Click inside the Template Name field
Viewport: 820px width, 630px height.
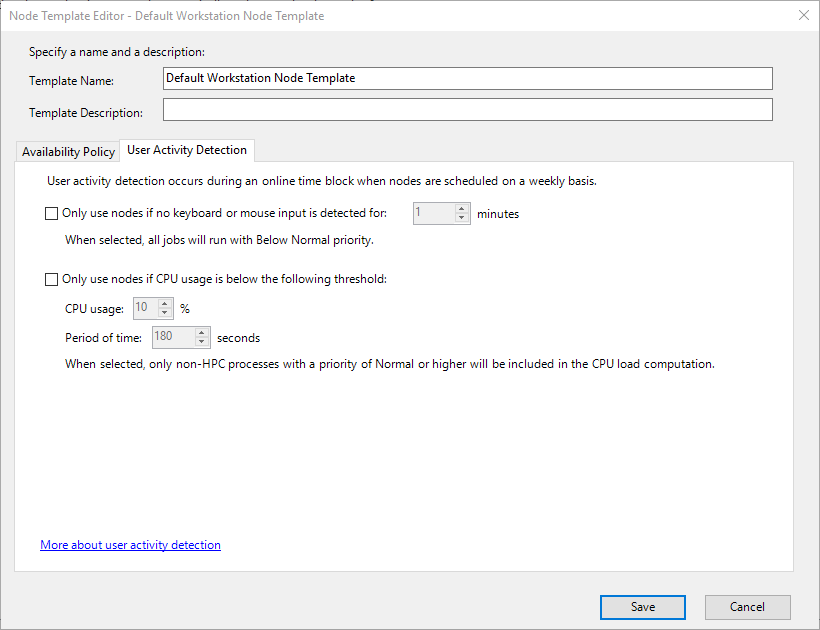pyautogui.click(x=467, y=78)
